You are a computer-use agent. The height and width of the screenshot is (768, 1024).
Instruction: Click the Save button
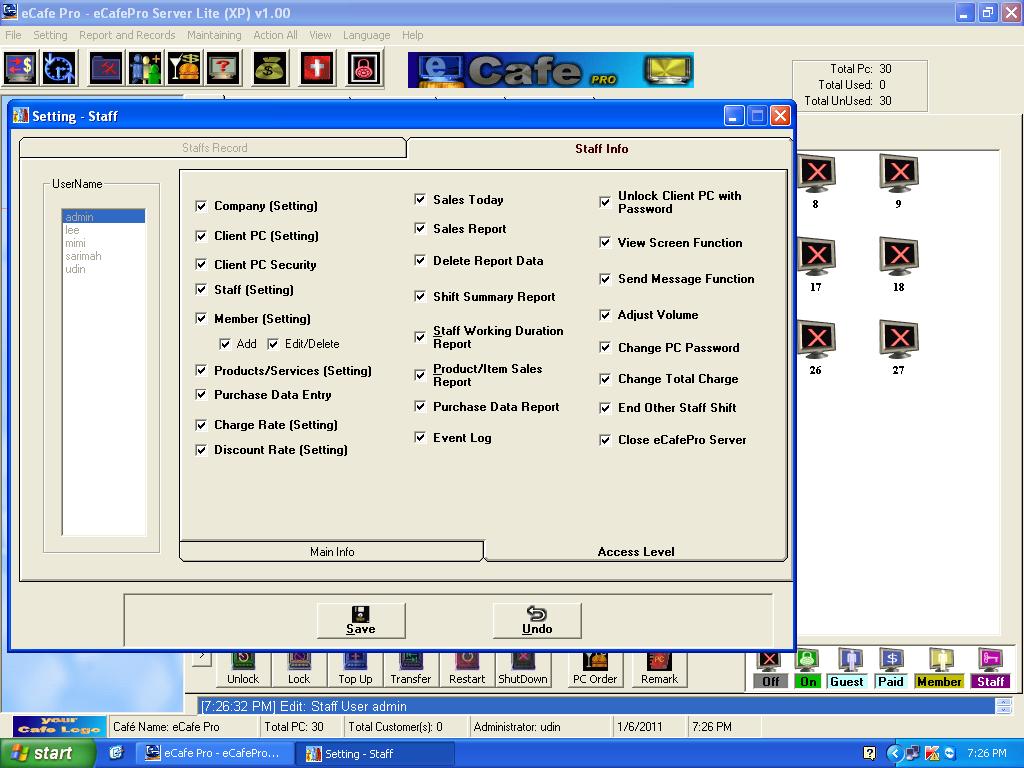(x=361, y=620)
